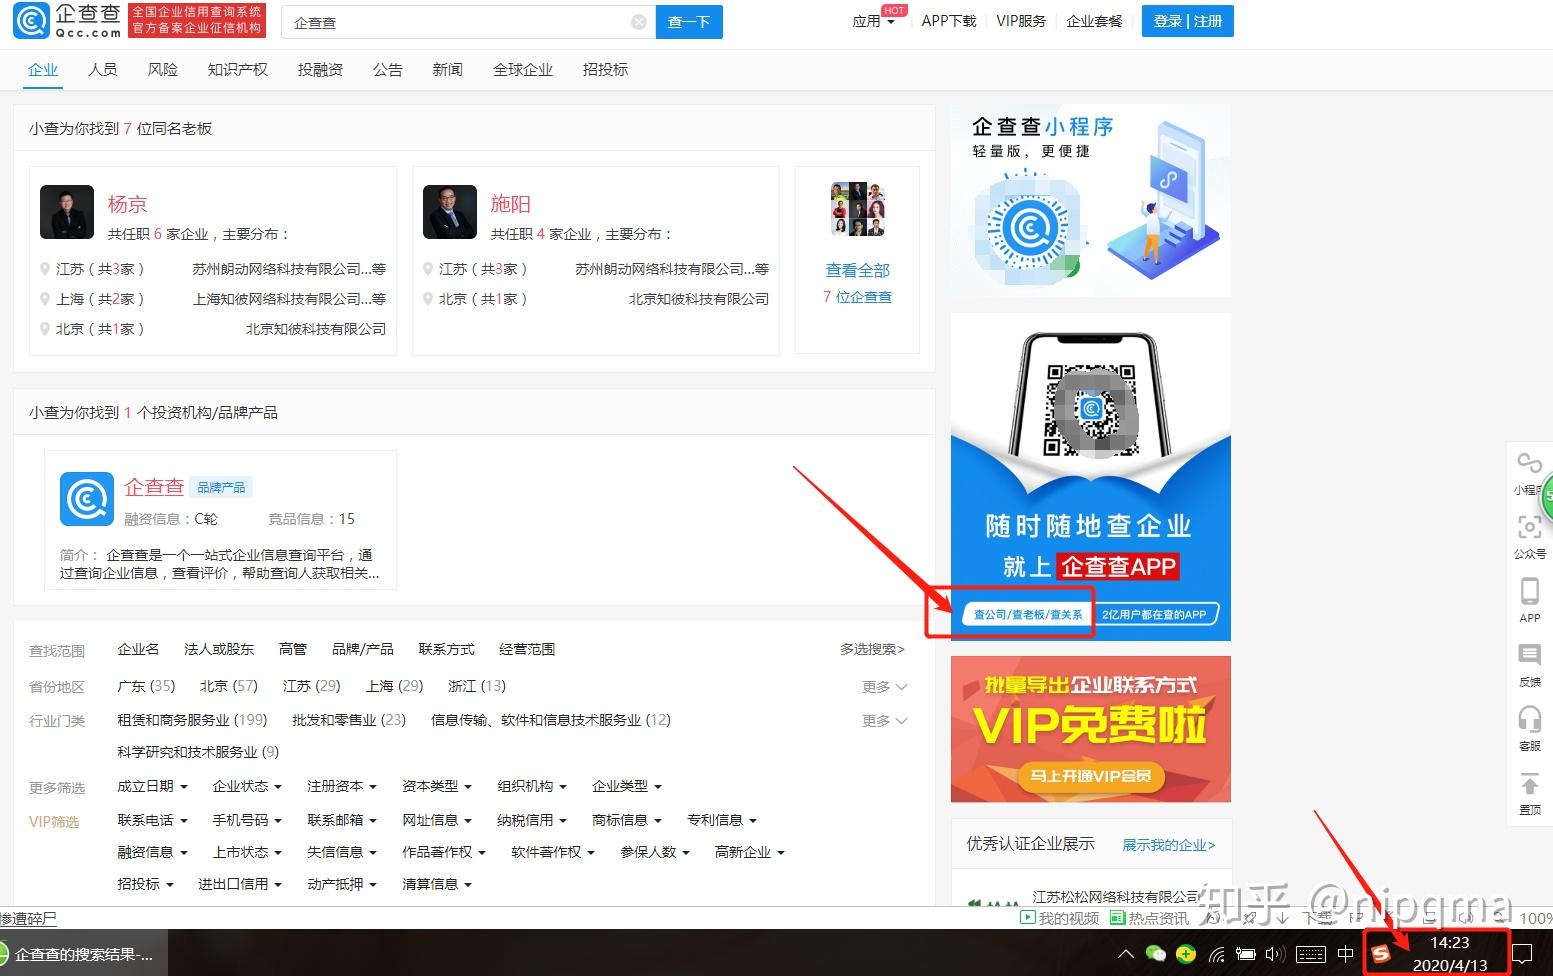Click the 企查查 search input field

pyautogui.click(x=468, y=22)
